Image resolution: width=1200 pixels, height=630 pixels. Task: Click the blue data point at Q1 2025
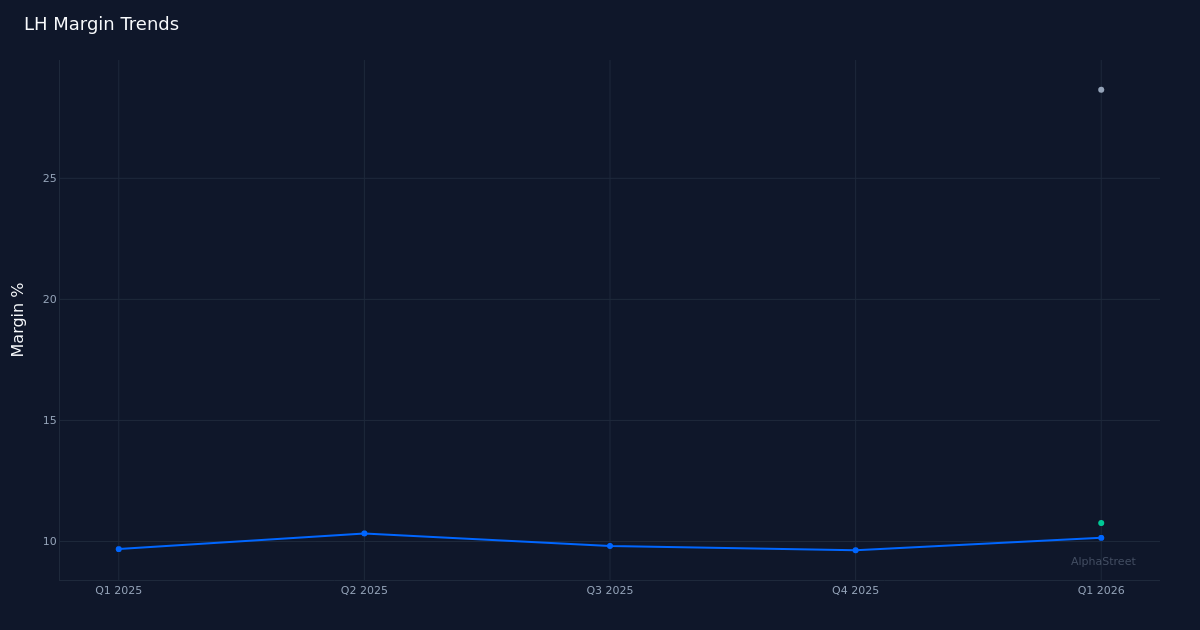click(119, 549)
